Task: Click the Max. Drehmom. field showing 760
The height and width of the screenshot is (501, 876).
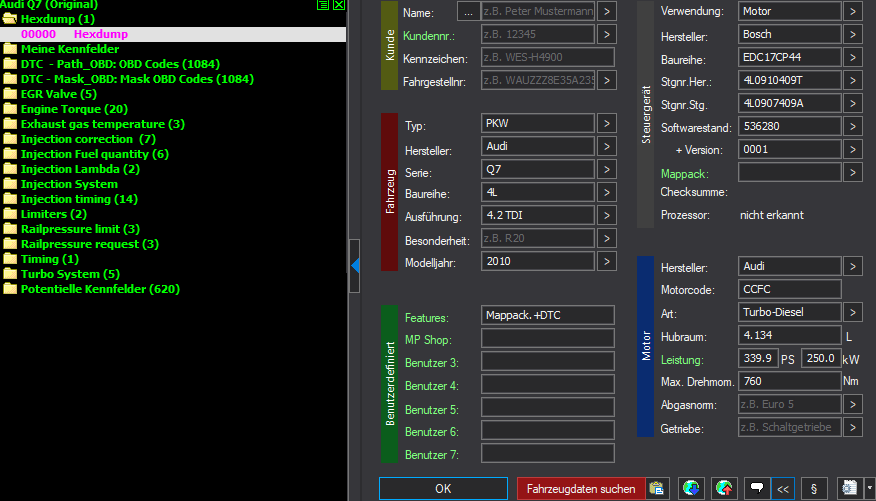Action: pyautogui.click(x=789, y=381)
